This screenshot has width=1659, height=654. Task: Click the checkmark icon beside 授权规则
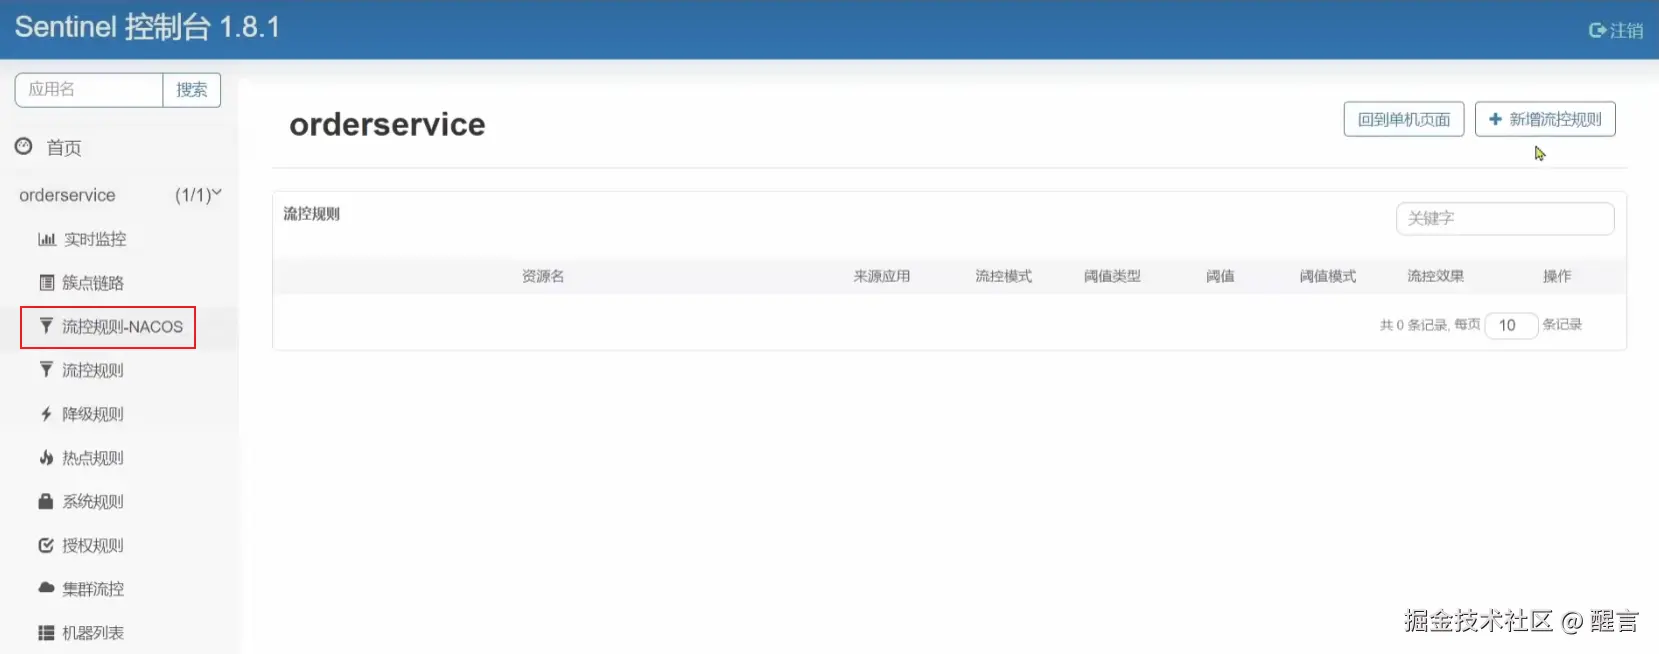(x=46, y=545)
